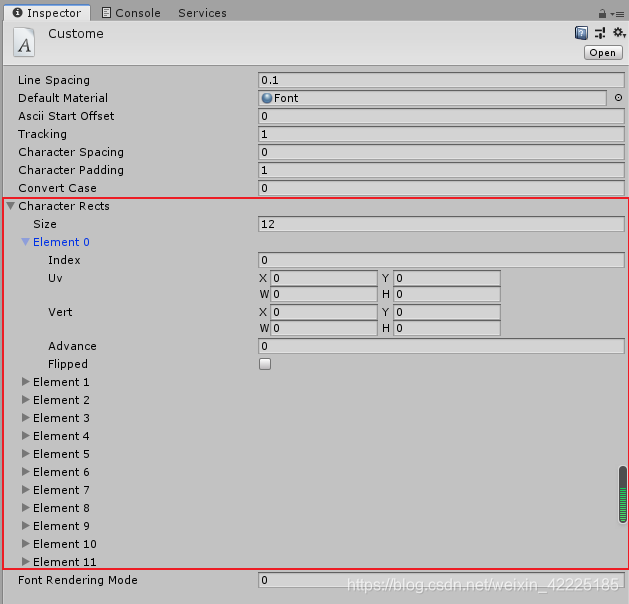Image resolution: width=629 pixels, height=604 pixels.
Task: Switch to the Console tab
Action: point(131,13)
